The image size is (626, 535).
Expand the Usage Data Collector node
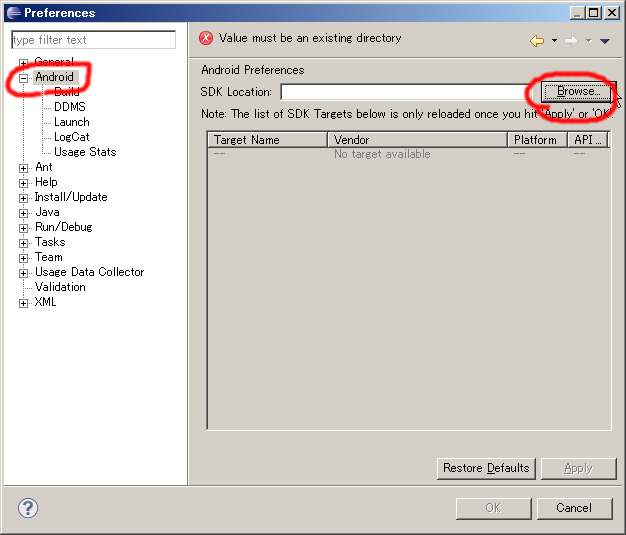[23, 273]
